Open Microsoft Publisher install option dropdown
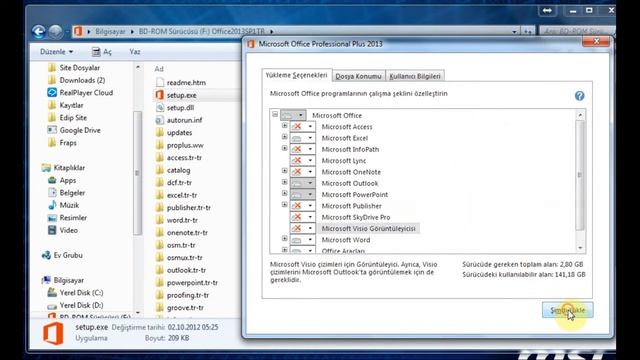Viewport: 640px width, 360px height. pos(302,206)
